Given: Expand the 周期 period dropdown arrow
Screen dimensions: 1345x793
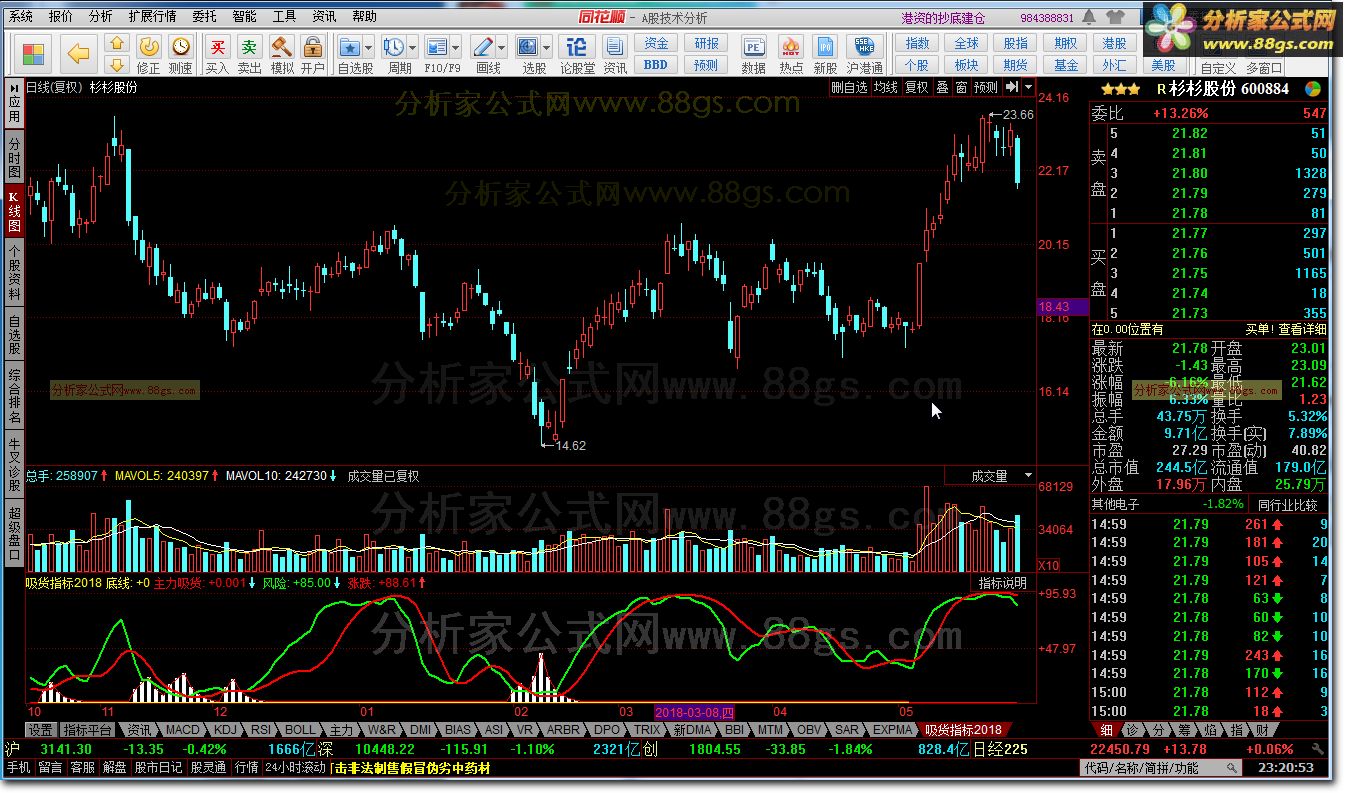Looking at the screenshot, I should (x=412, y=47).
